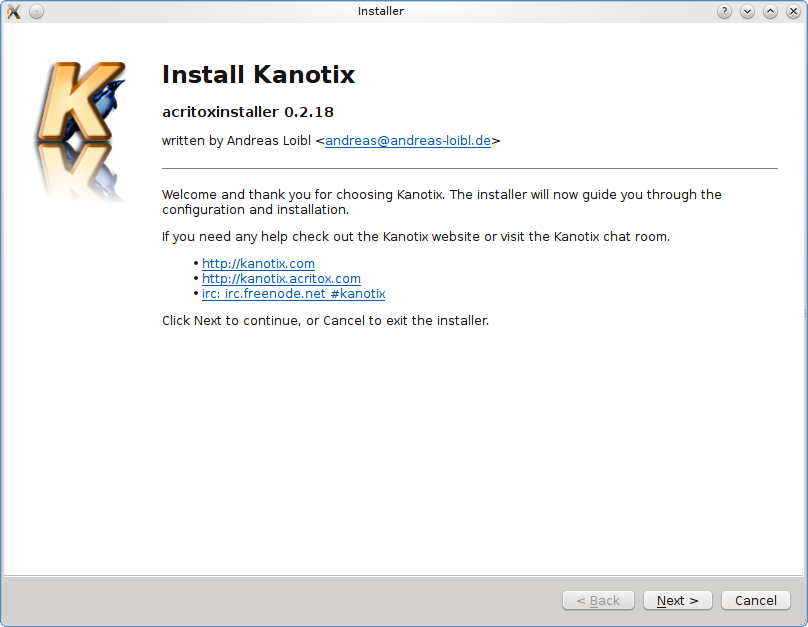Screen dimensions: 808x627
Task: Click the 'Click Next to continue' instruction text
Action: pos(325,320)
